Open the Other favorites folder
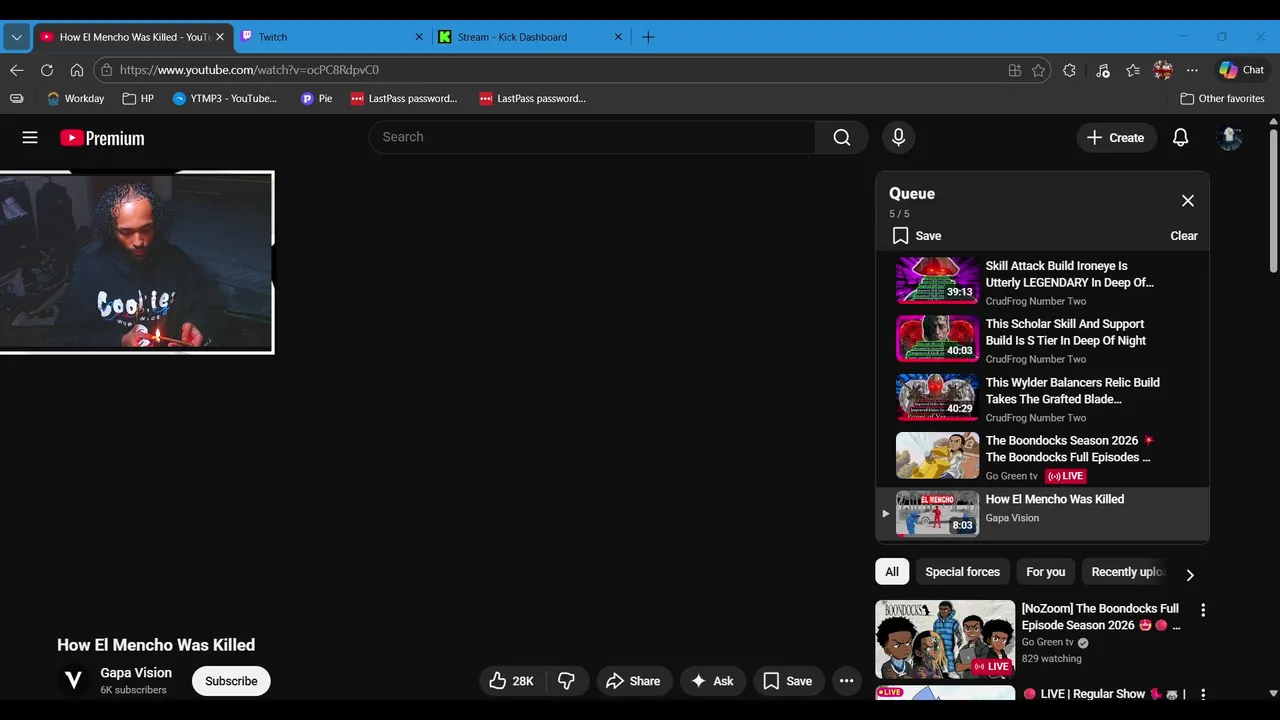The height and width of the screenshot is (720, 1280). point(1222,99)
